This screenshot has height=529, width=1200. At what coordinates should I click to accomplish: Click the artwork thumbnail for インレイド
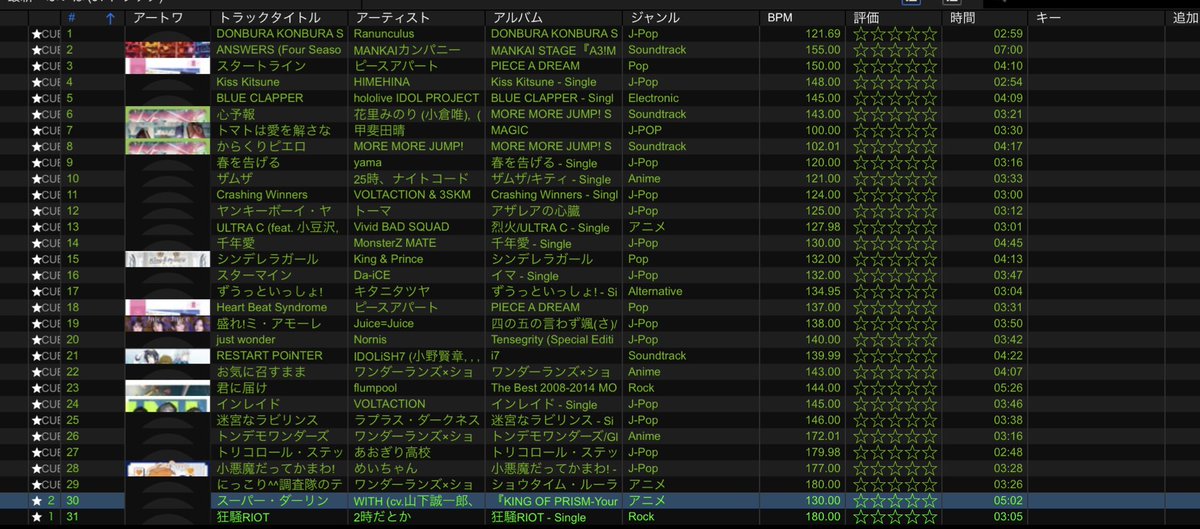tap(168, 404)
